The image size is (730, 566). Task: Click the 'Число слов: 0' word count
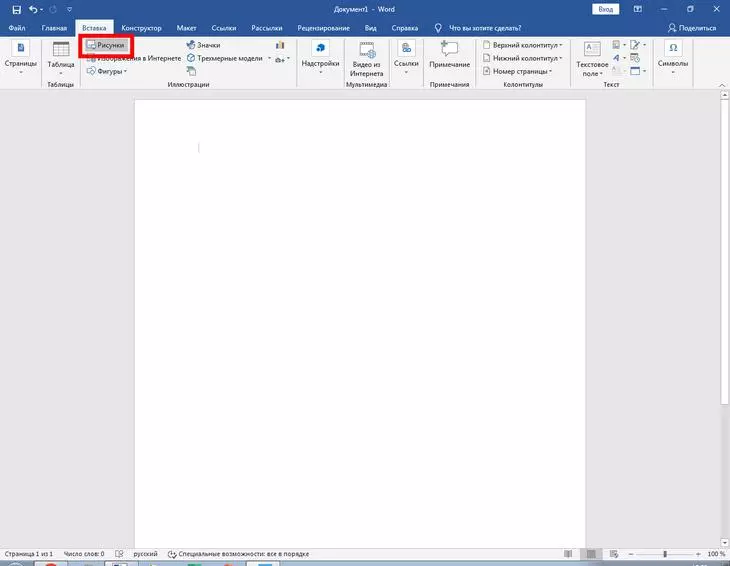pyautogui.click(x=84, y=554)
